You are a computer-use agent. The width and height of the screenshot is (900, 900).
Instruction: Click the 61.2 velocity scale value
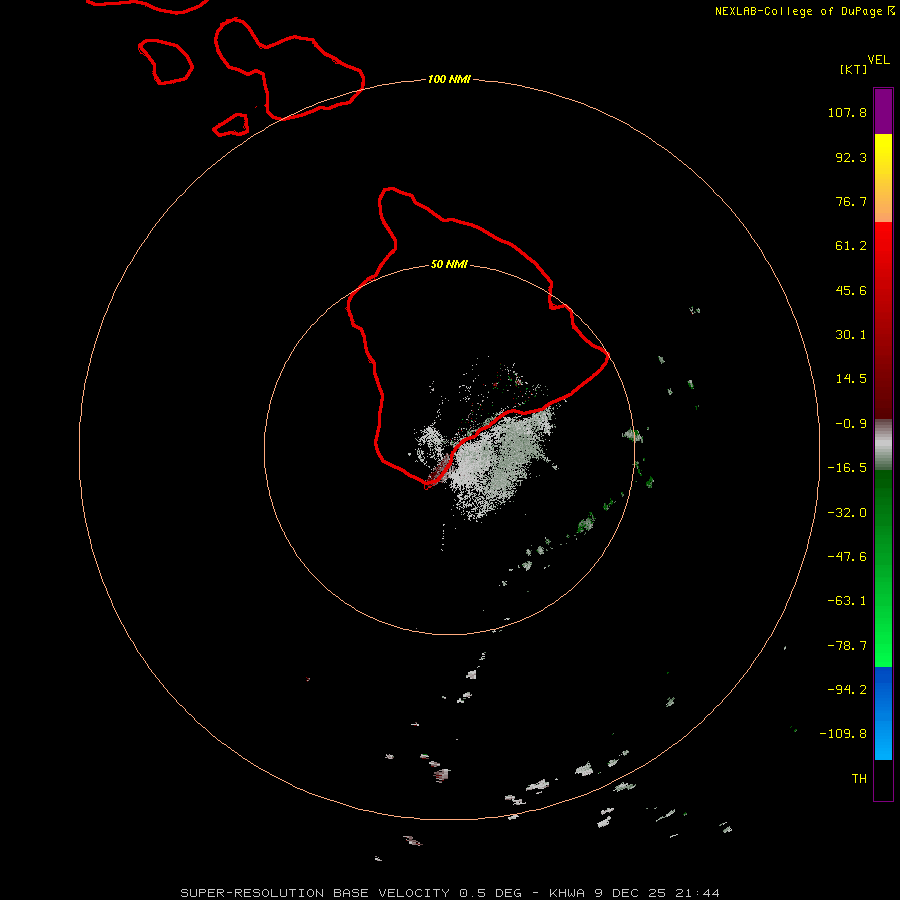[x=851, y=246]
